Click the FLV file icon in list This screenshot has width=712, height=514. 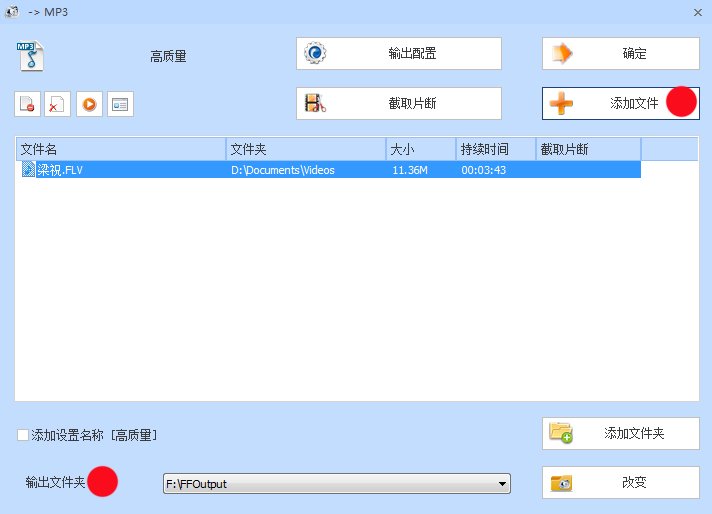point(28,169)
